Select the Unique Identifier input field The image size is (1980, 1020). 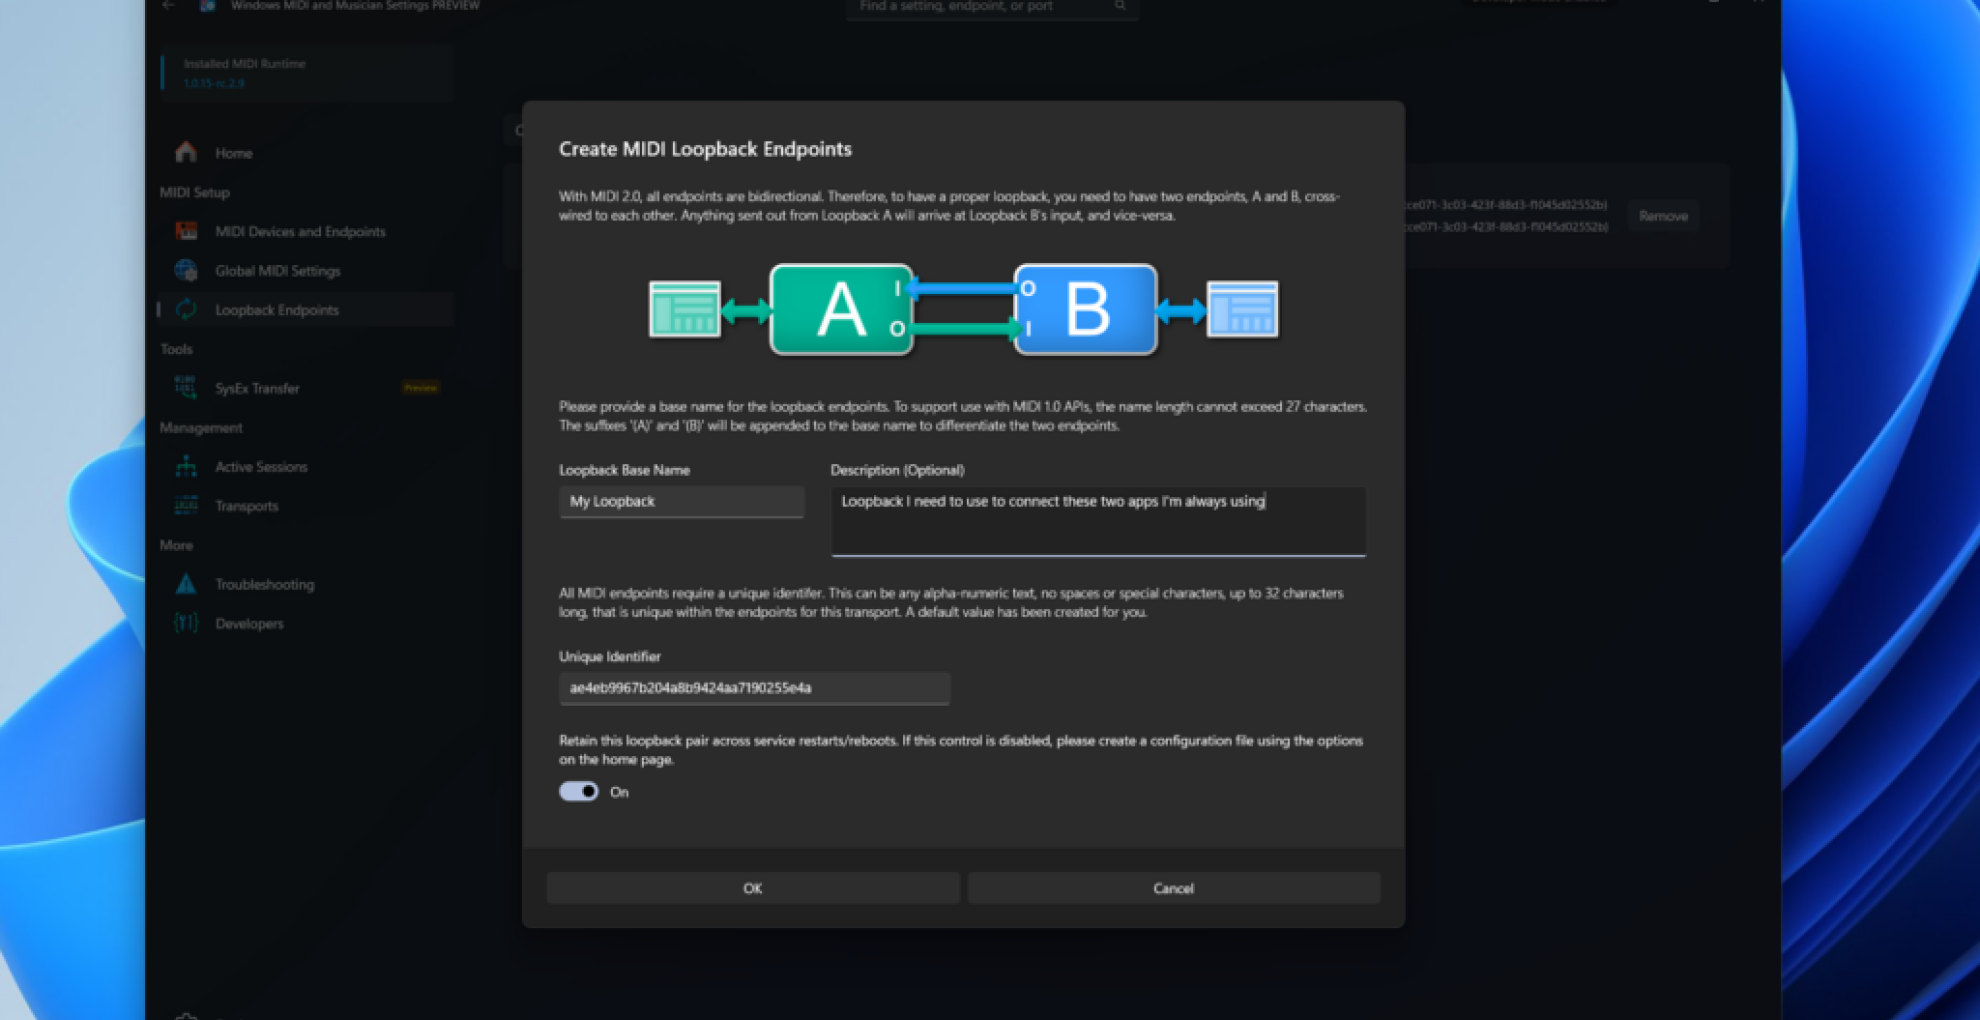[x=754, y=688]
